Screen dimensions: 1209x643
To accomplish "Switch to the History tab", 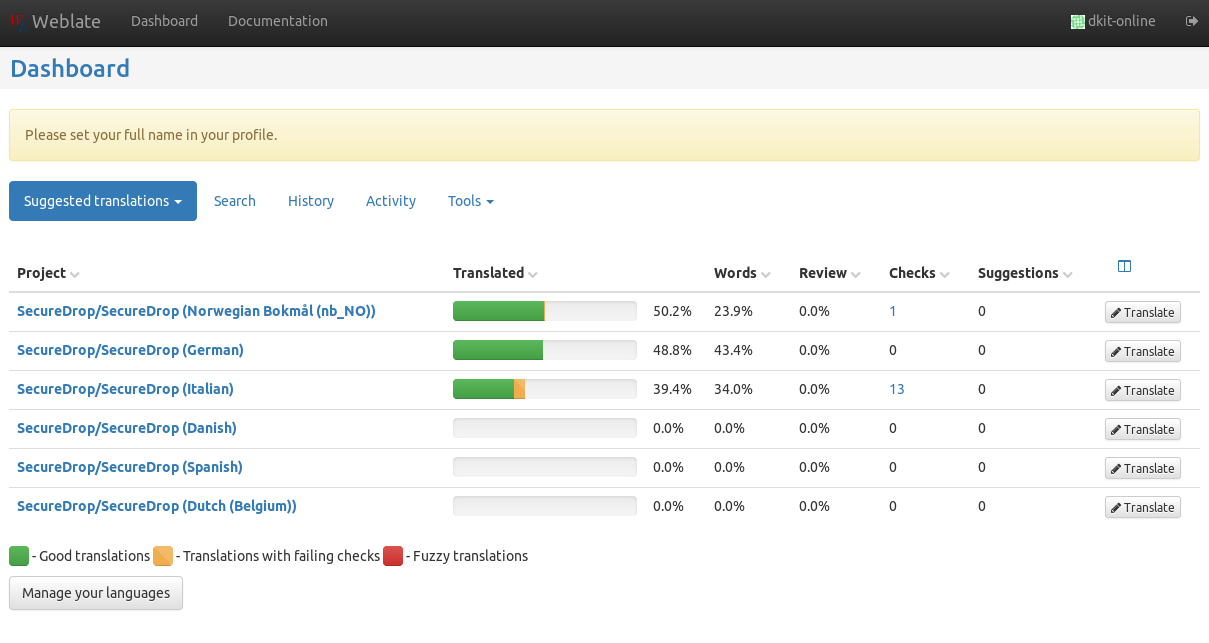I will [x=311, y=201].
